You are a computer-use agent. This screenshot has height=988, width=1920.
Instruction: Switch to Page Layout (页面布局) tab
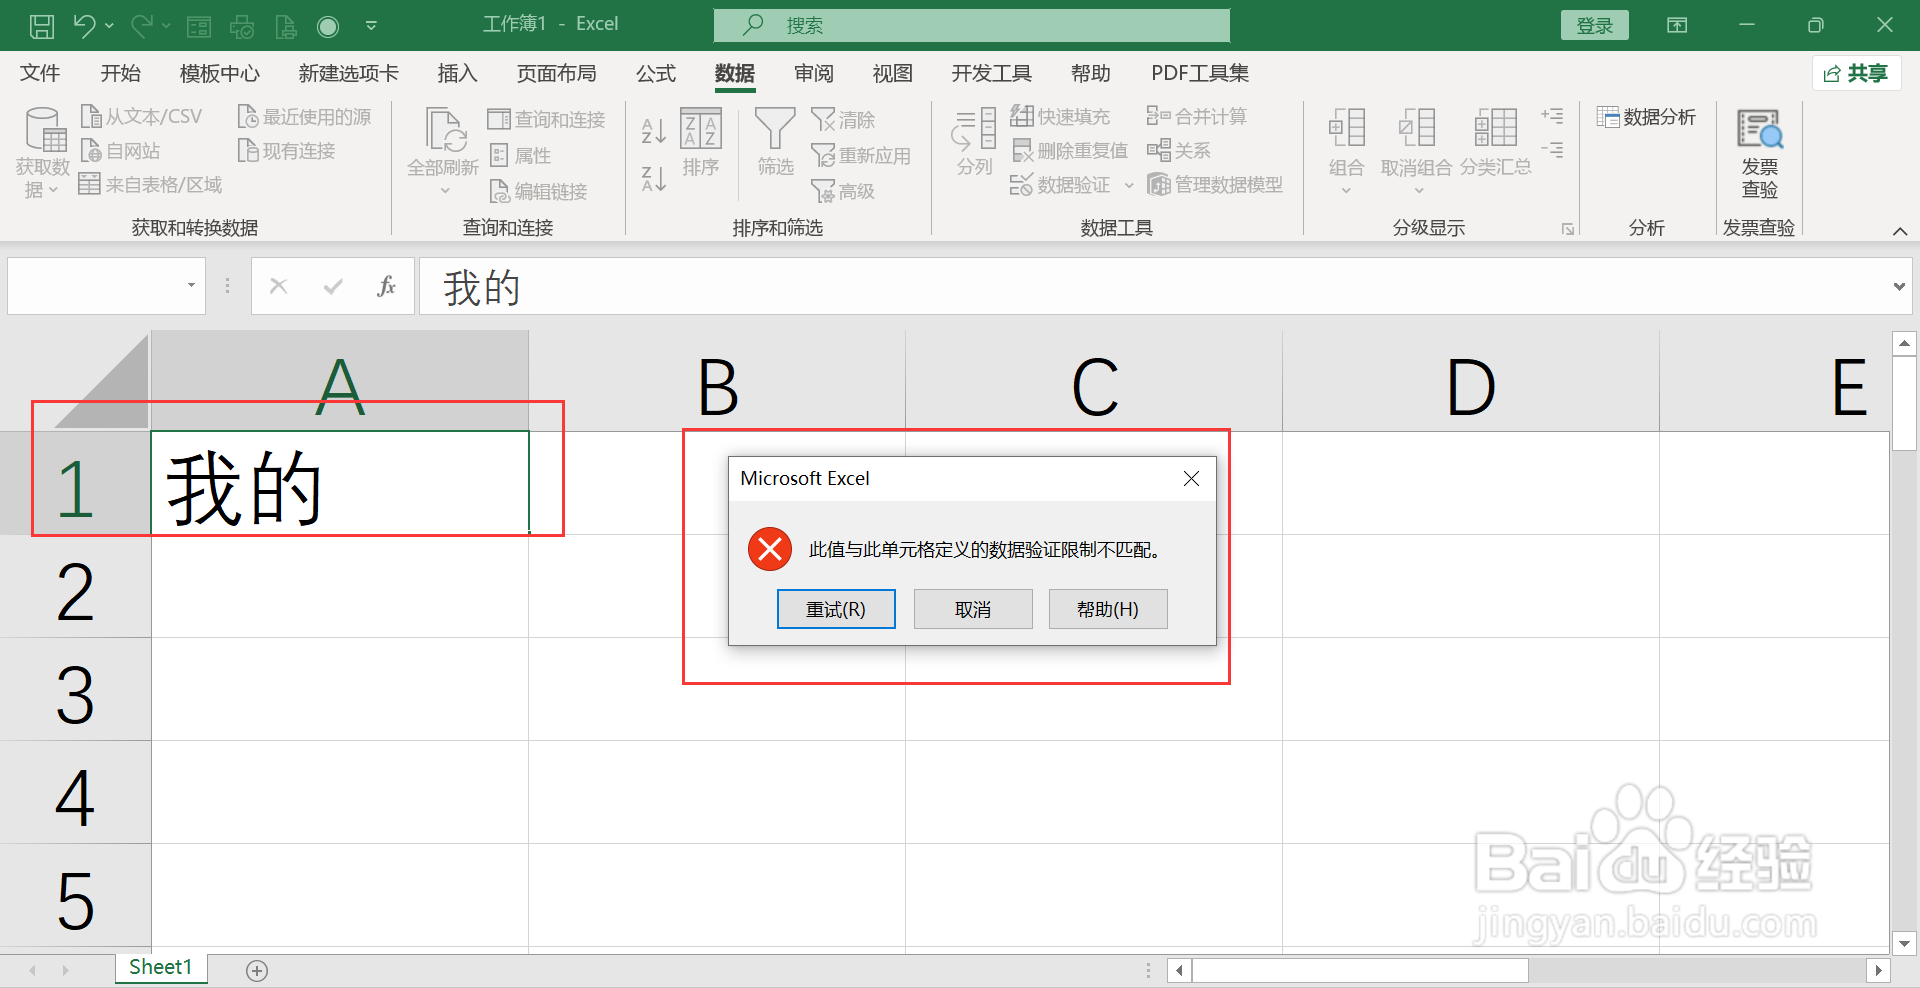pos(556,73)
